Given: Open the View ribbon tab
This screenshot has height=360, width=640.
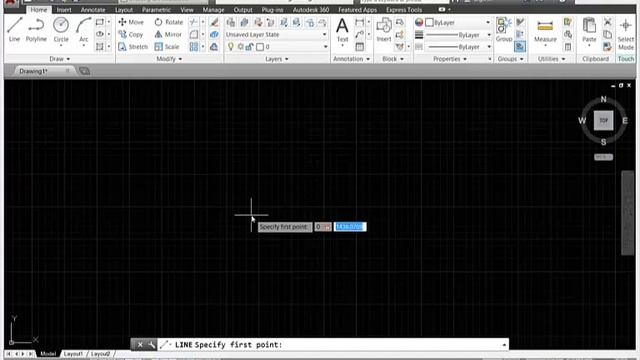Looking at the screenshot, I should click(187, 10).
